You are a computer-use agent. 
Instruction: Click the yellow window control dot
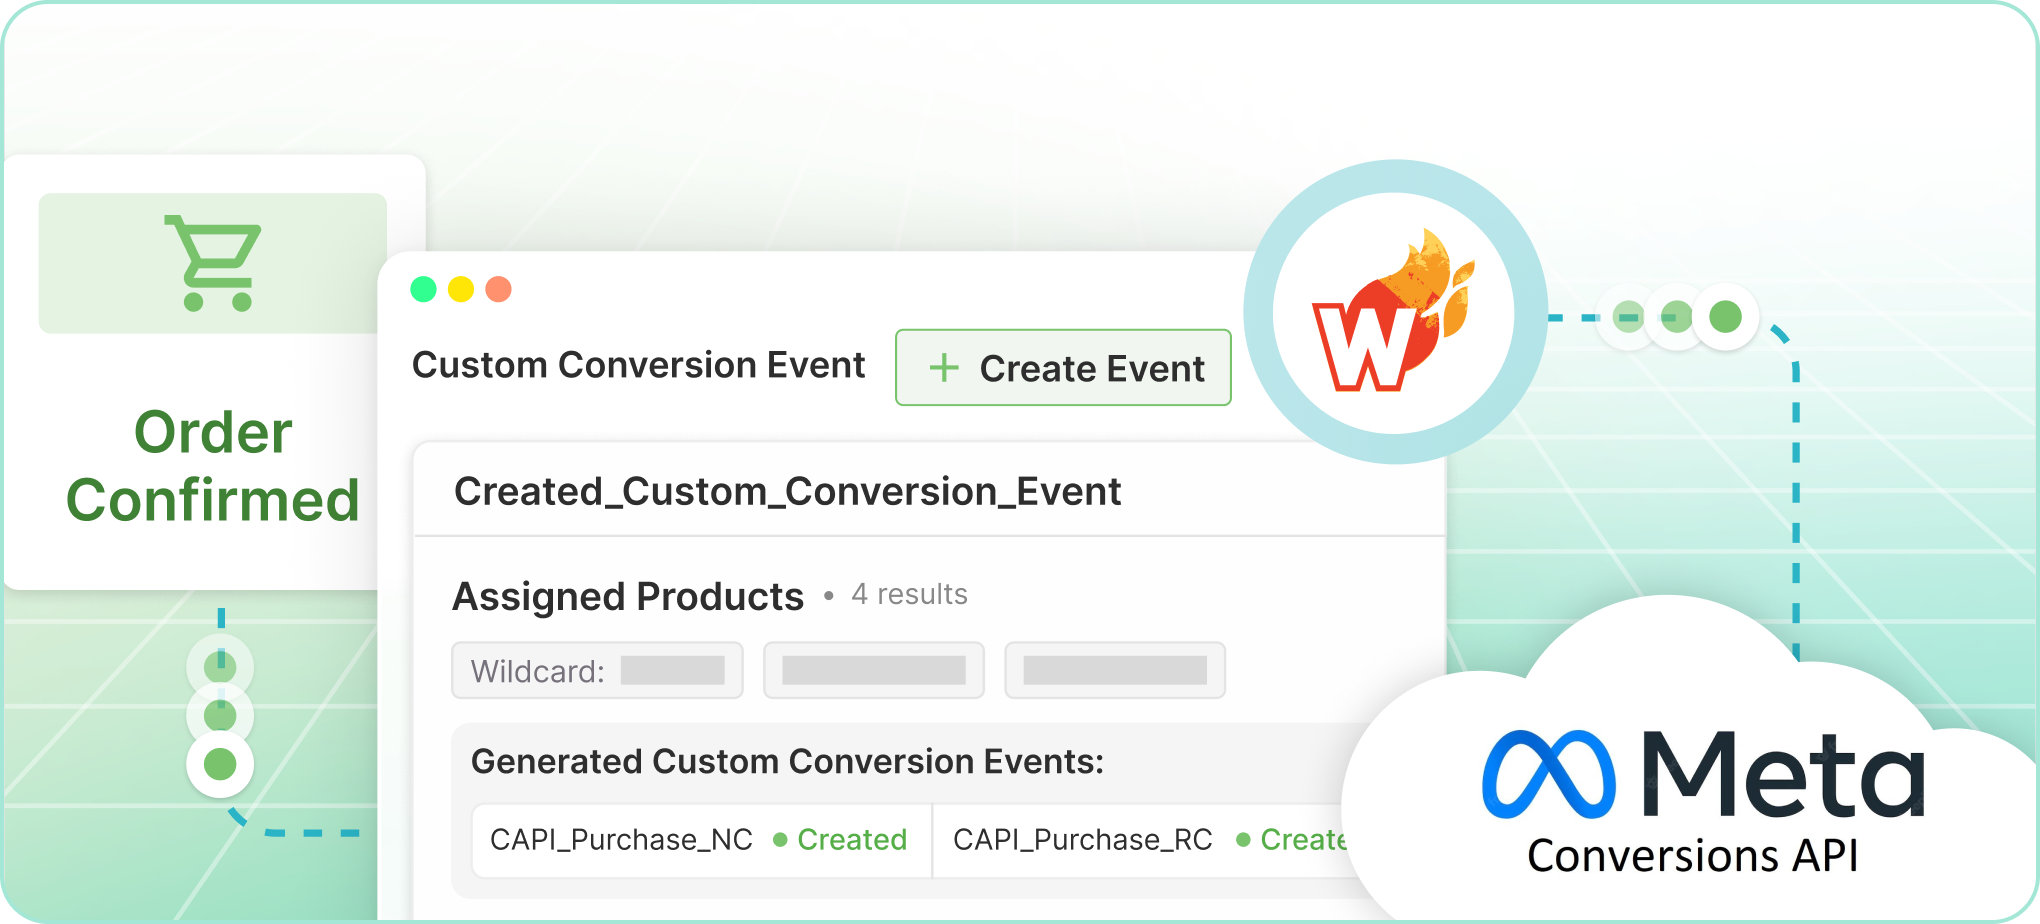point(460,289)
